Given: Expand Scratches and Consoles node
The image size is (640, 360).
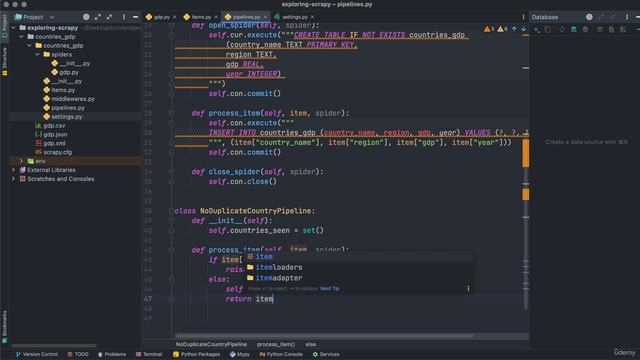Looking at the screenshot, I should [13, 179].
